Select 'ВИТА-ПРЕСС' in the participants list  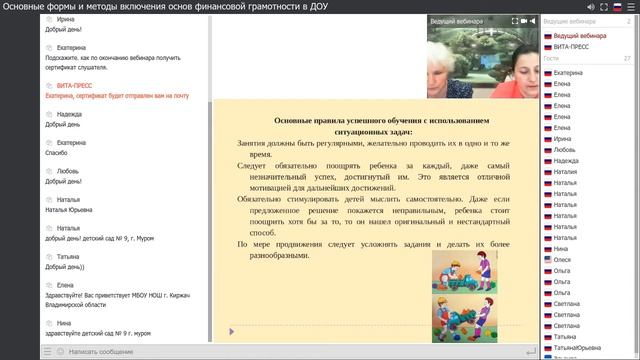[571, 47]
